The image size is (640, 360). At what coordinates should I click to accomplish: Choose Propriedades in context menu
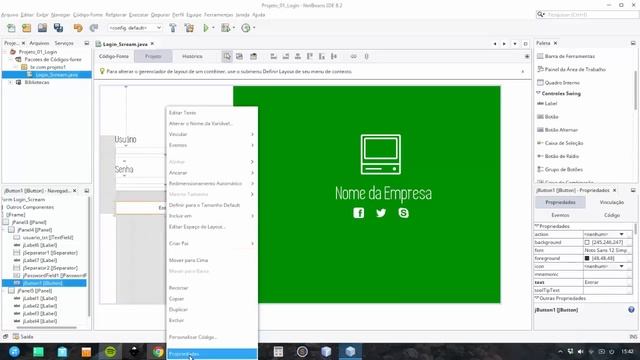(x=212, y=354)
